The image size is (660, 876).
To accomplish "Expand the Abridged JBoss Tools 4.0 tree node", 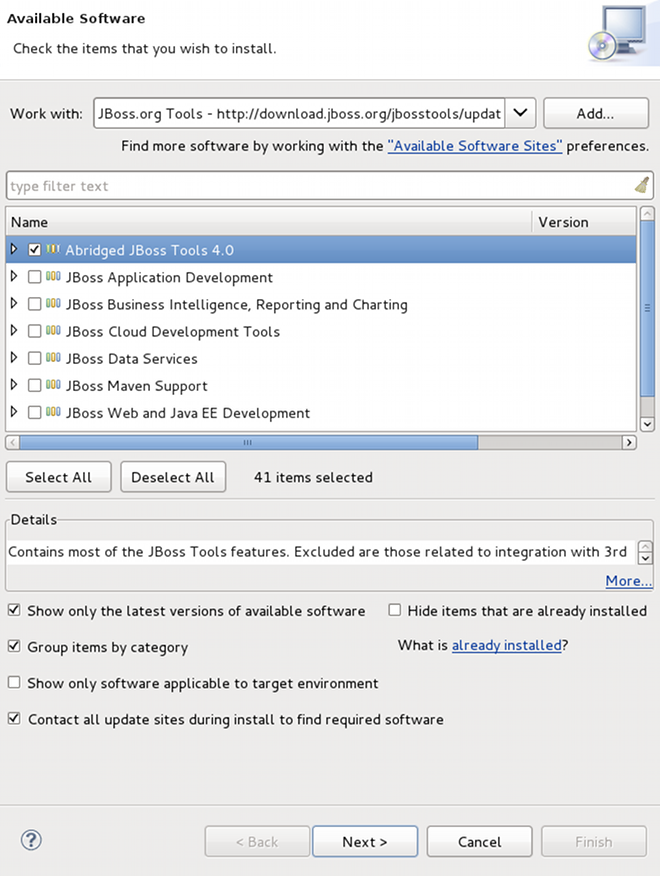I will click(x=14, y=249).
